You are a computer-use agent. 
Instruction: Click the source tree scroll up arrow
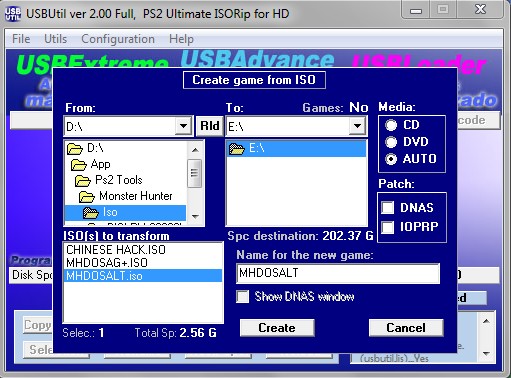(x=195, y=150)
